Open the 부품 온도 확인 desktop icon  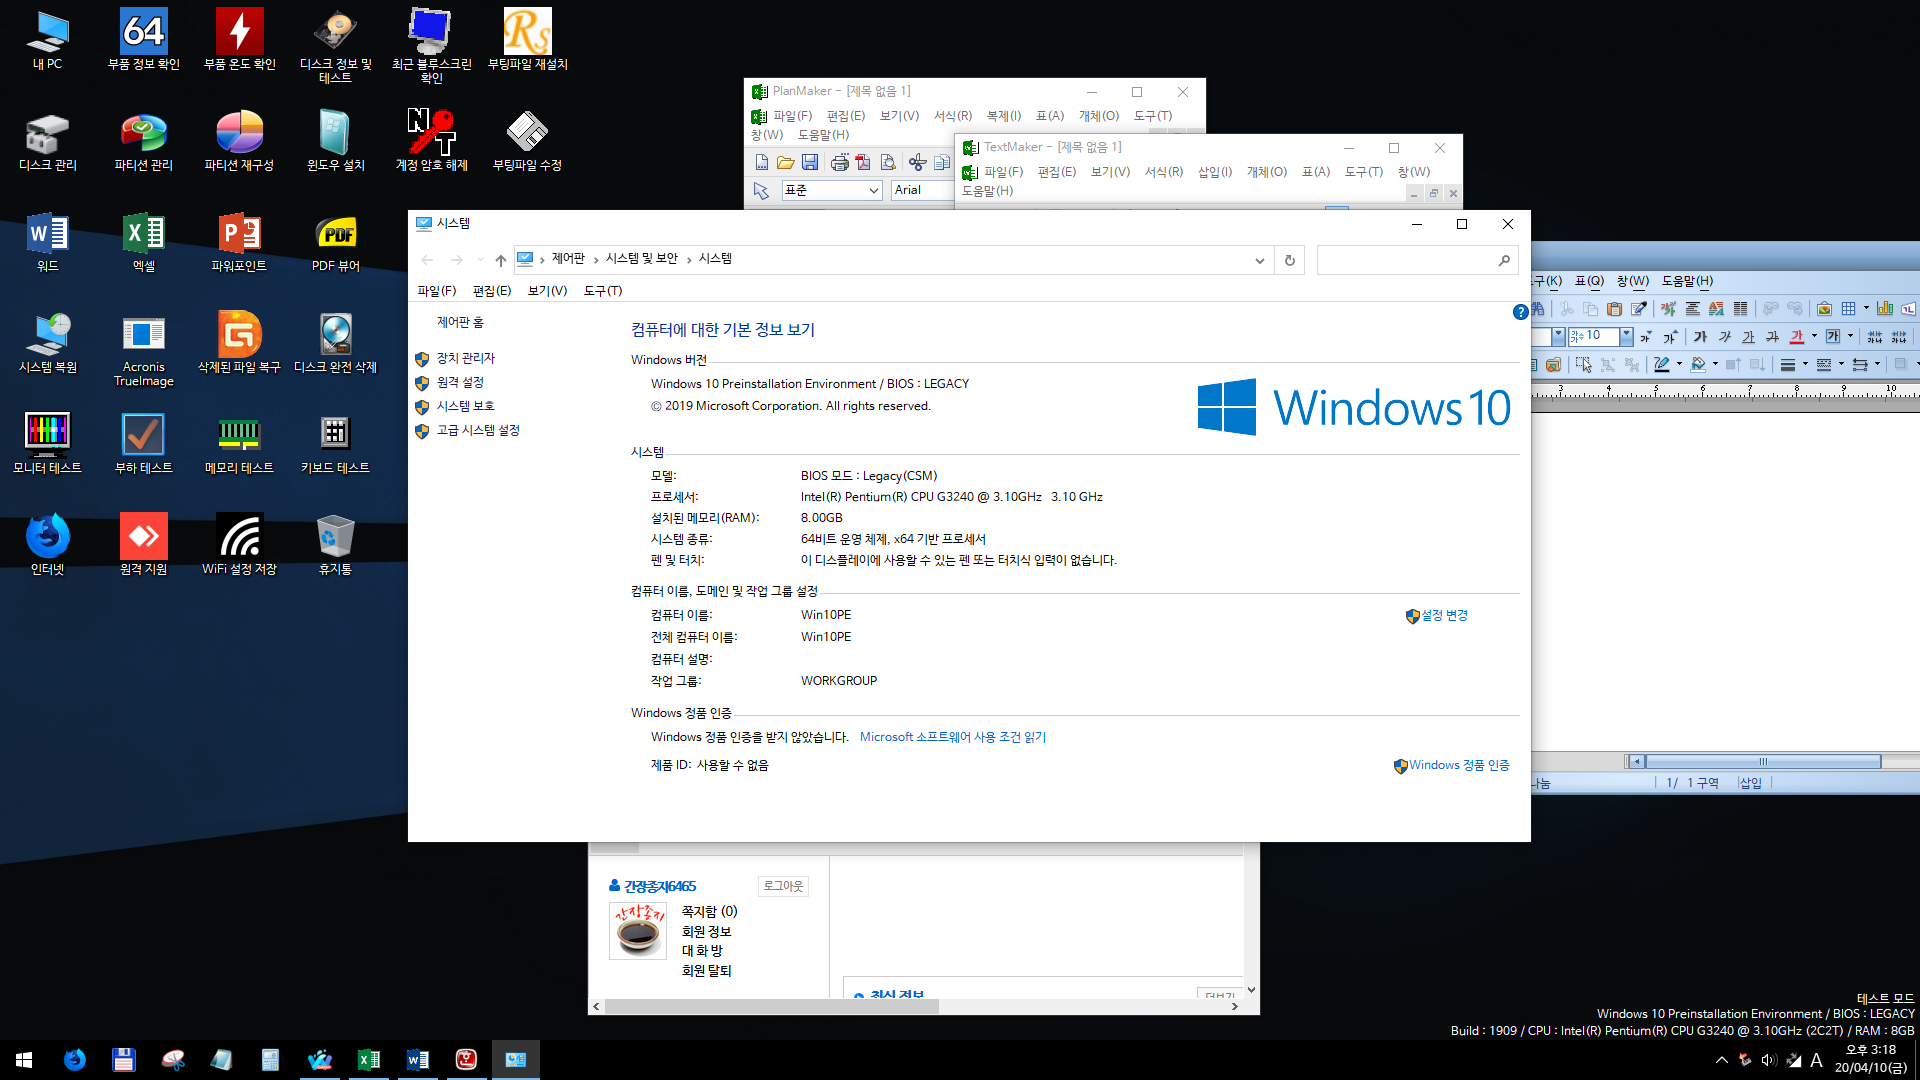(239, 40)
